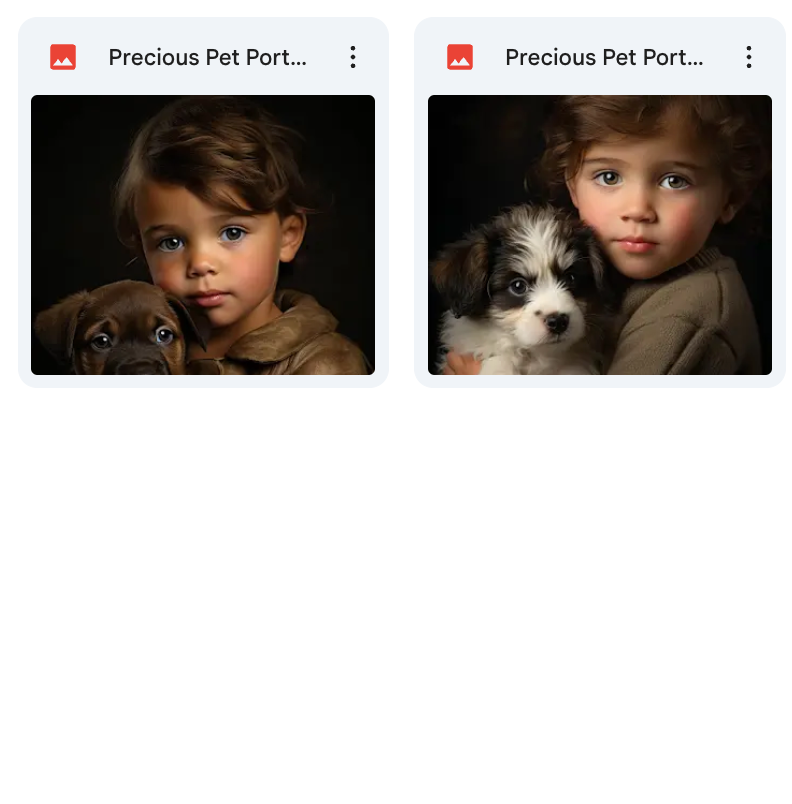The height and width of the screenshot is (804, 792).
Task: Select the left Precious Pet Port... title
Action: tap(207, 57)
